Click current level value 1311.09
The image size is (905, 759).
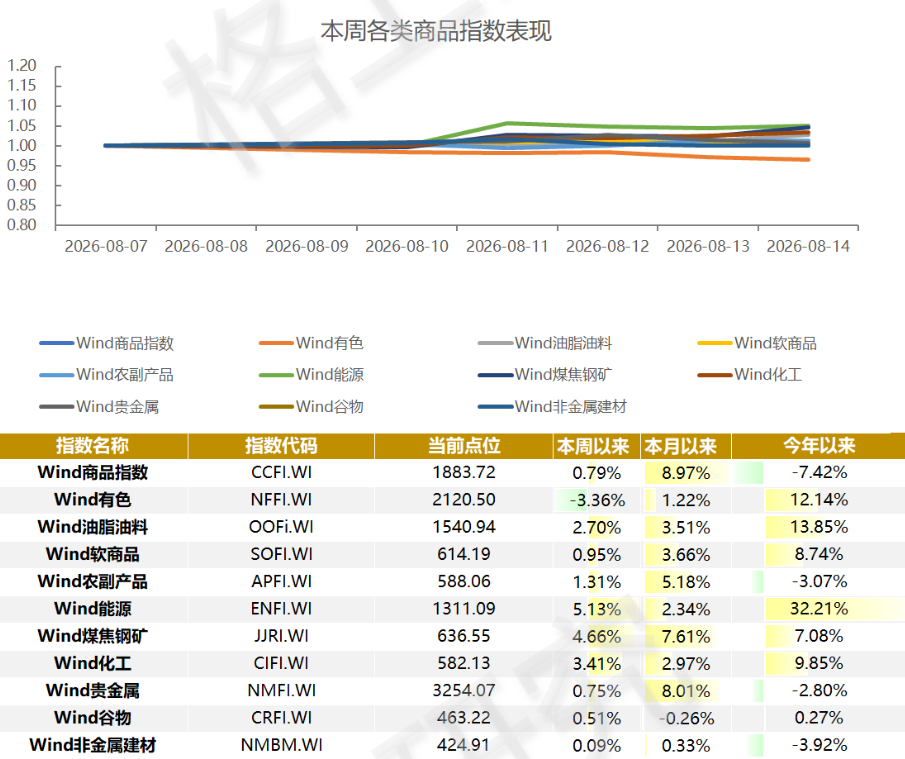coord(464,609)
